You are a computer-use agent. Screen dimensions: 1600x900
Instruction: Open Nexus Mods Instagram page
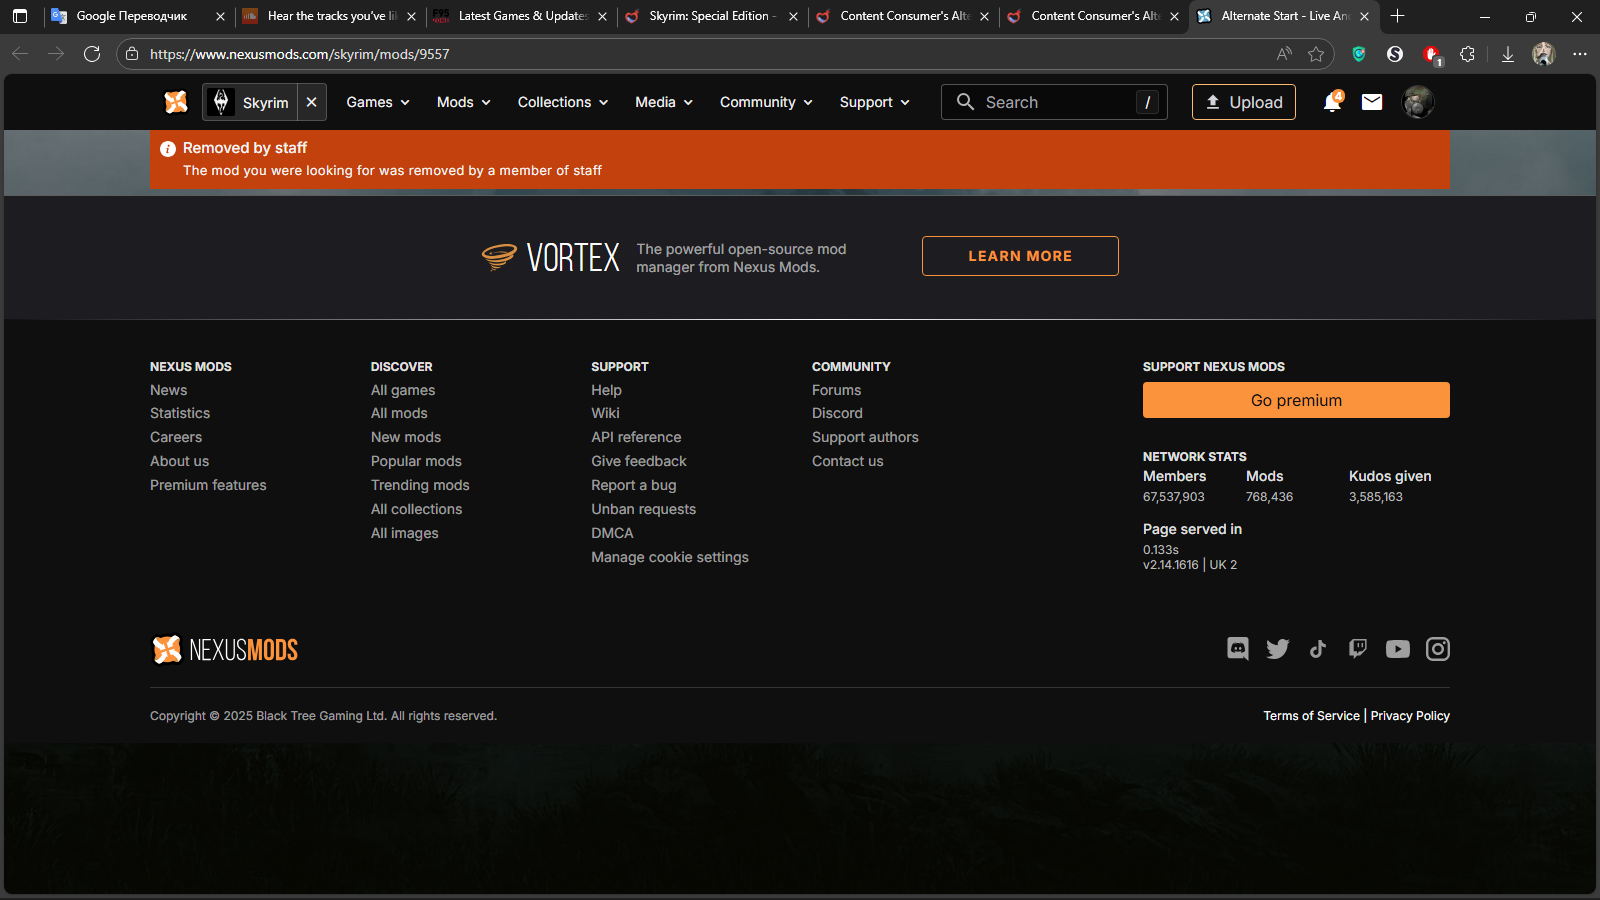pos(1438,649)
